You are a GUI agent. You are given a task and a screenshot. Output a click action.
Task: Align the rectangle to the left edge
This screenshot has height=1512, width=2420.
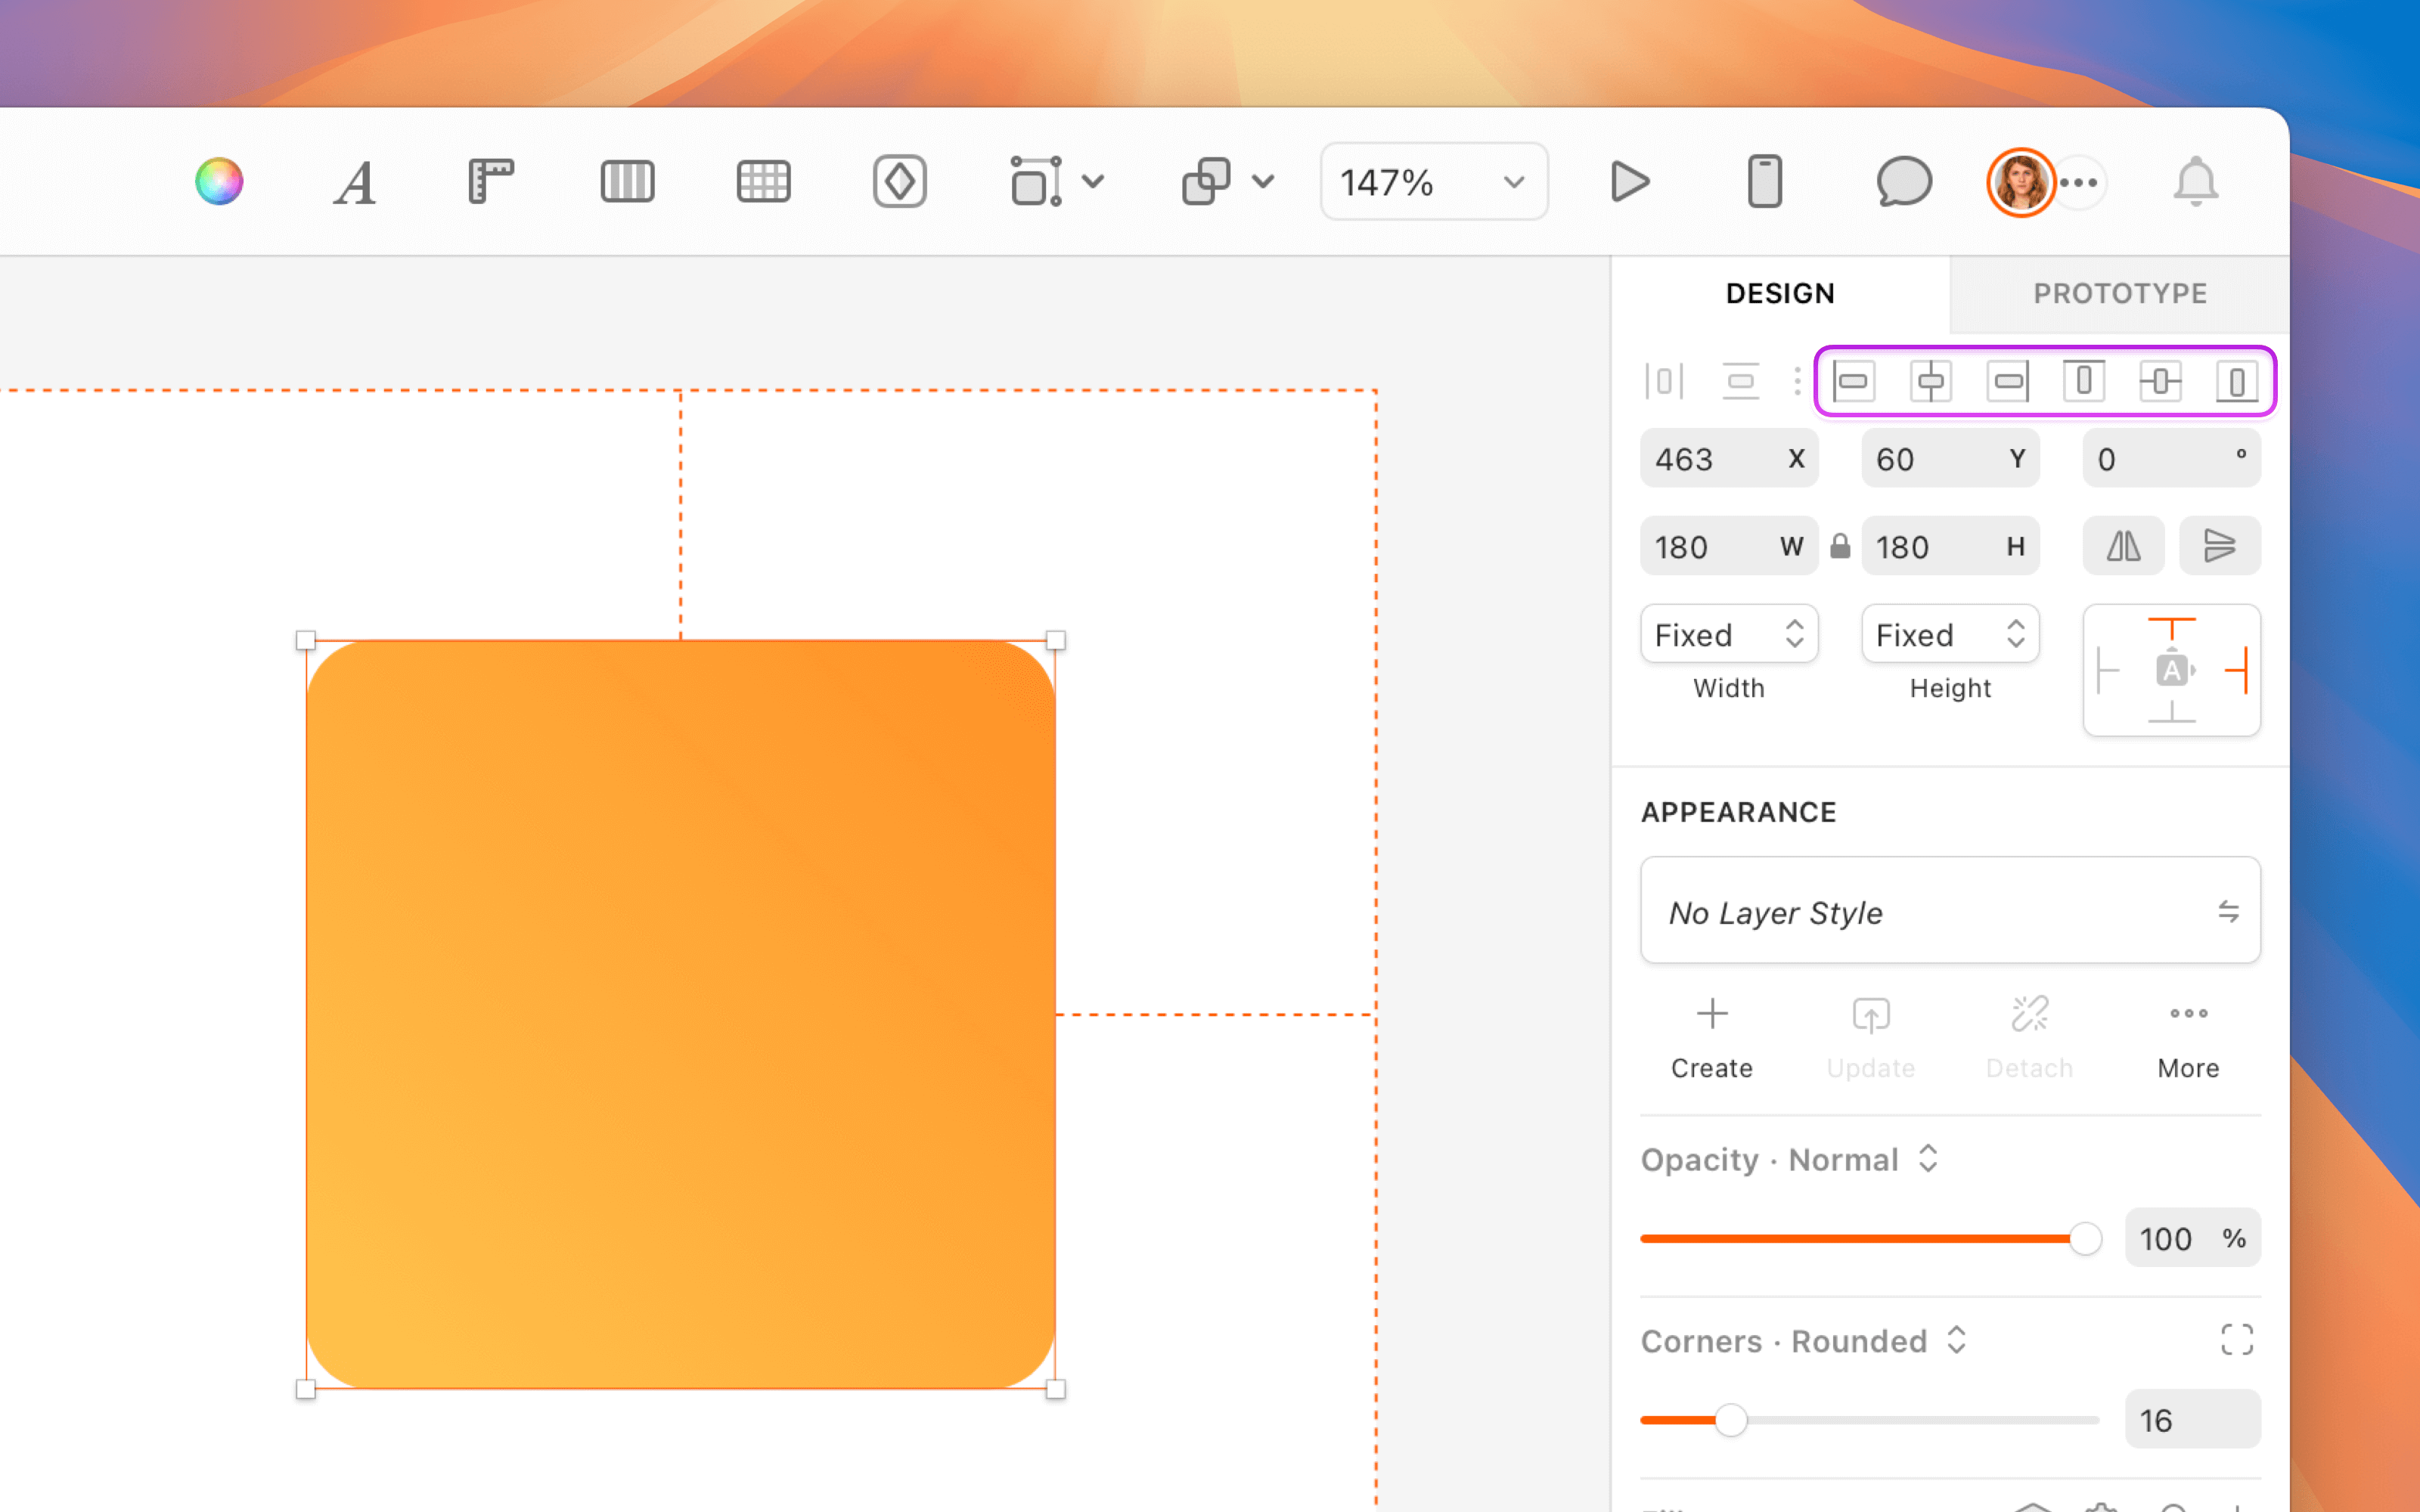click(1855, 381)
